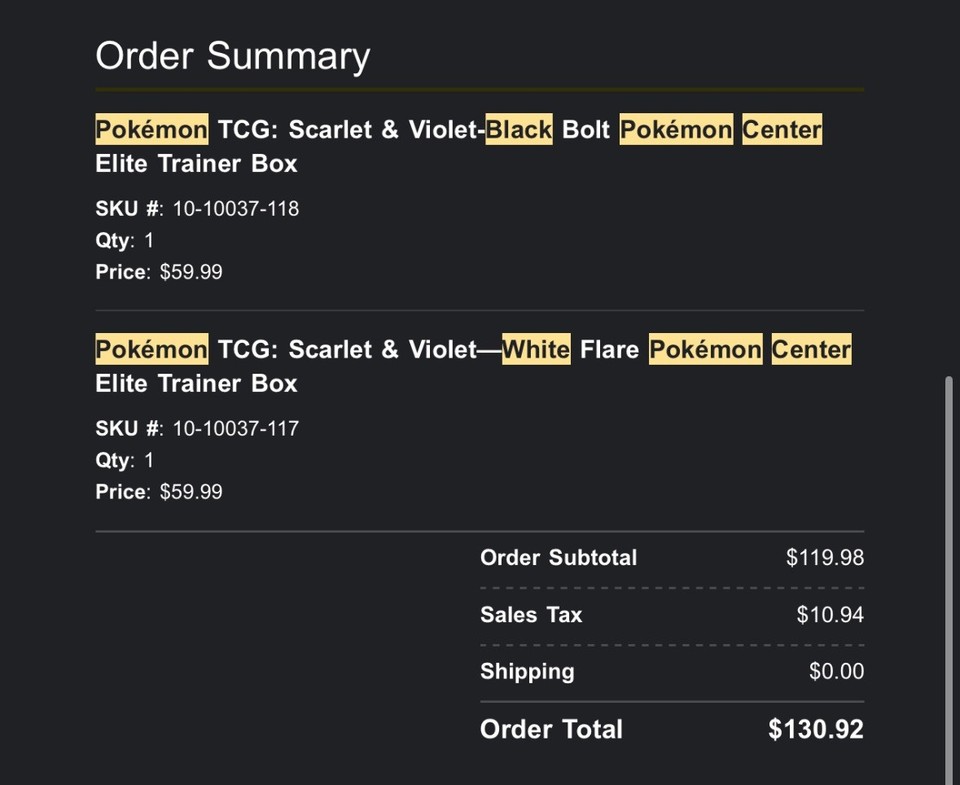960x785 pixels.
Task: Click the Sales Tax label
Action: [530, 615]
